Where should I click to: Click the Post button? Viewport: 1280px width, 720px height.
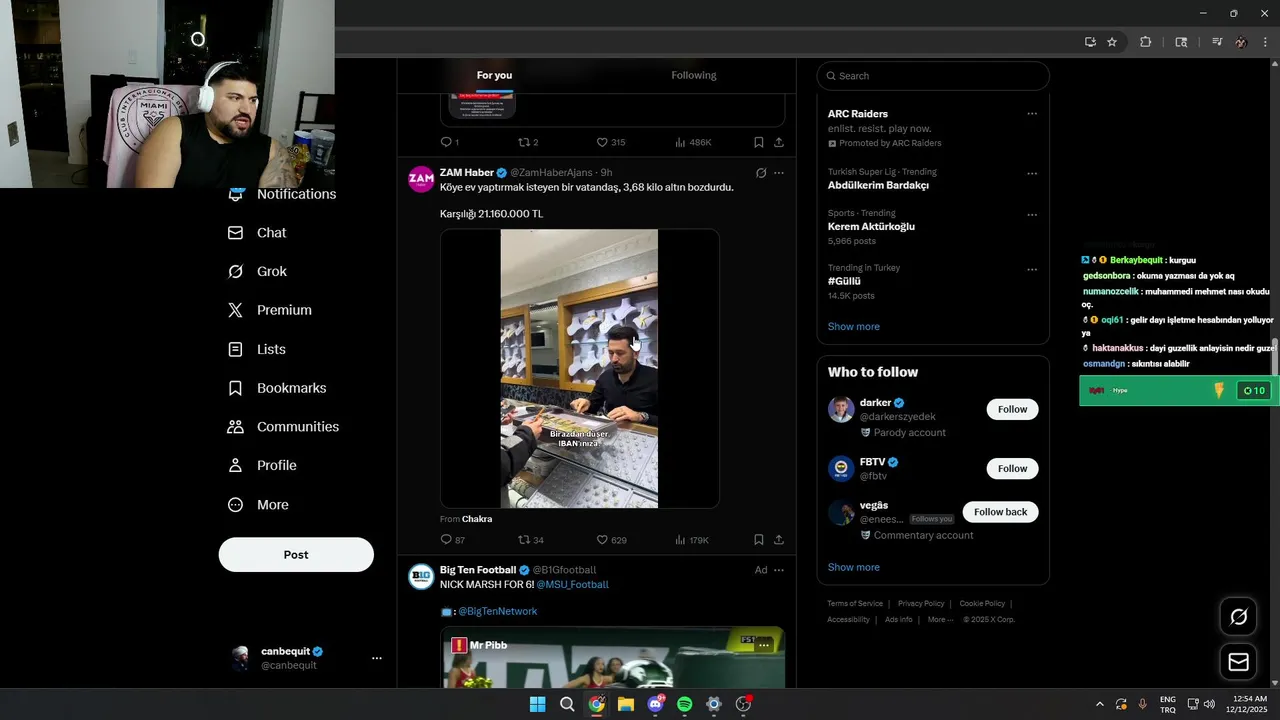296,555
